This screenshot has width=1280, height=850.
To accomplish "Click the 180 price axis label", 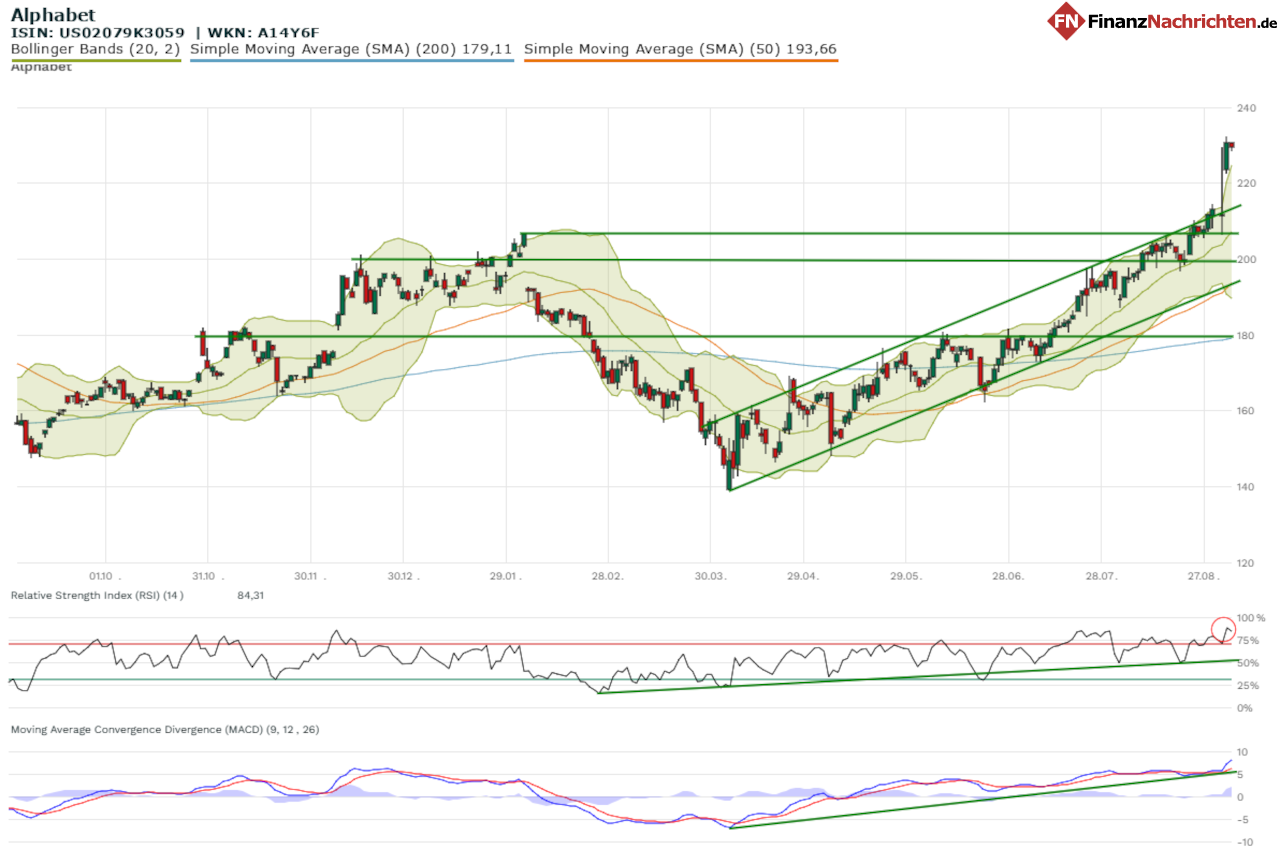I will (1246, 336).
